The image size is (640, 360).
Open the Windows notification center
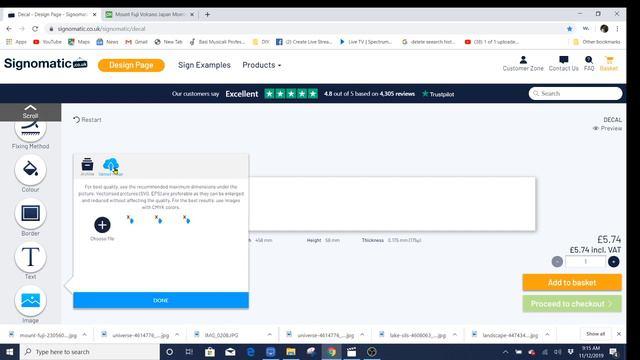tap(613, 352)
